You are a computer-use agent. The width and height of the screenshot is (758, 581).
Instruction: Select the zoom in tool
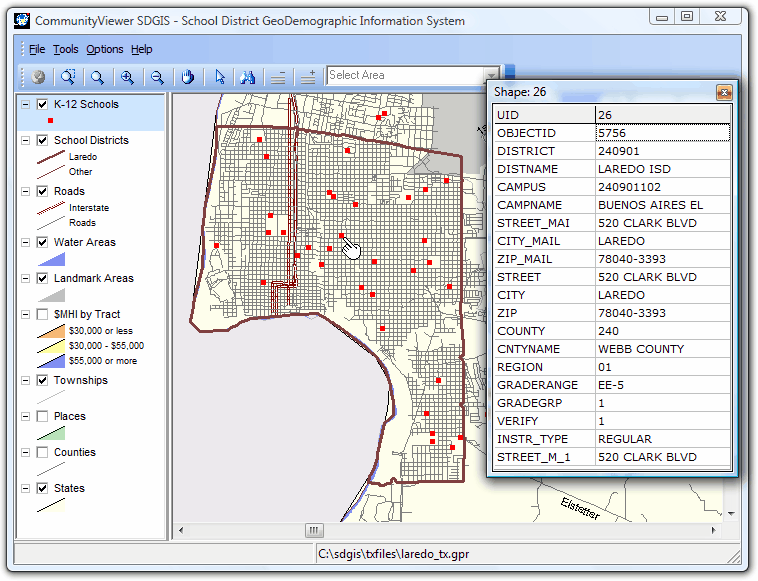(127, 76)
